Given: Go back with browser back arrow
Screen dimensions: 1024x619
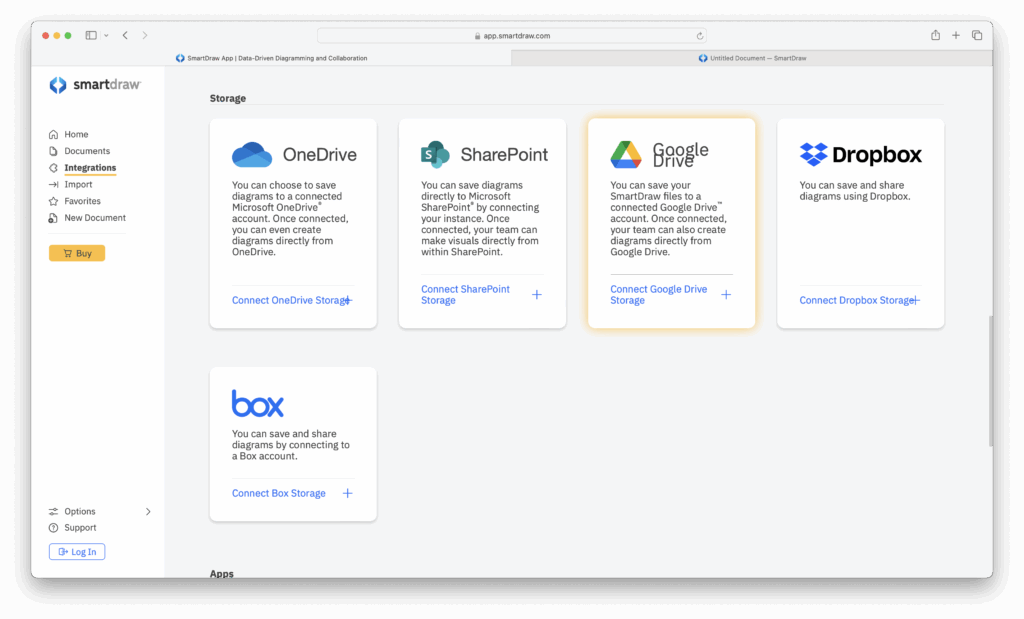Looking at the screenshot, I should point(125,35).
